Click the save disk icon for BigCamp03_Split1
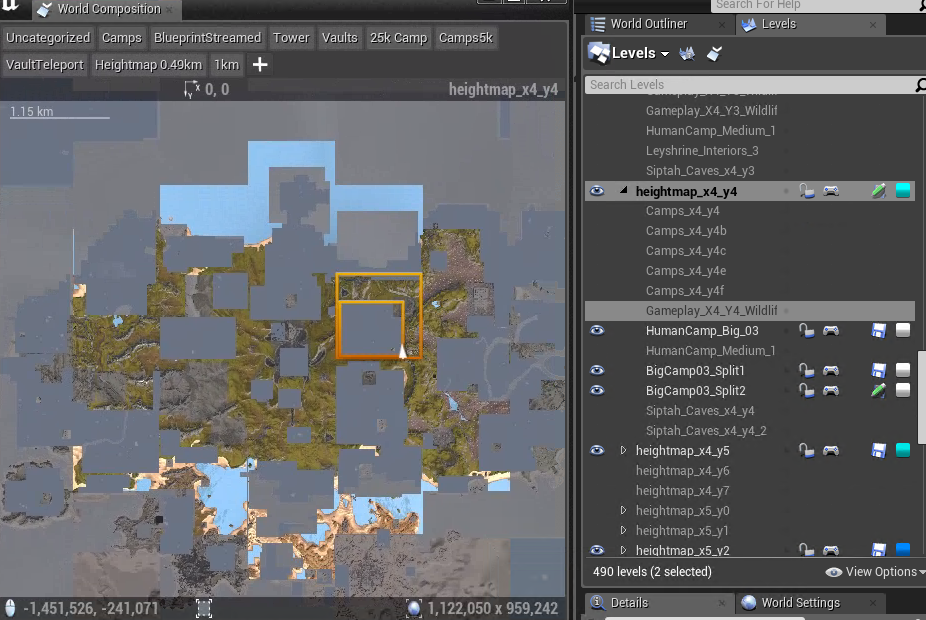Screen dimensions: 926x620 878,371
